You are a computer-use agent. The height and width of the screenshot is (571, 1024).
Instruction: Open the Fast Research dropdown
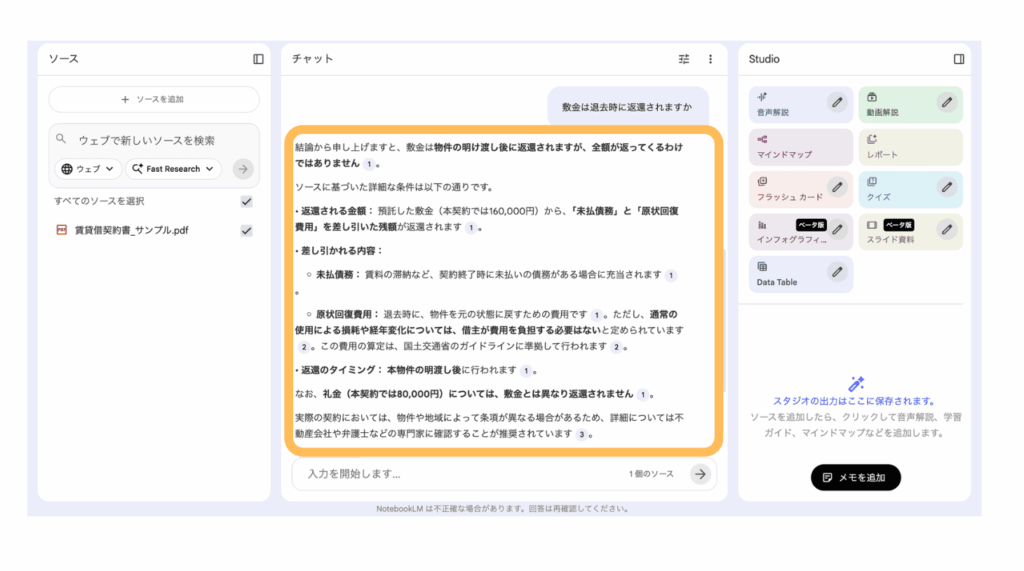(x=173, y=169)
